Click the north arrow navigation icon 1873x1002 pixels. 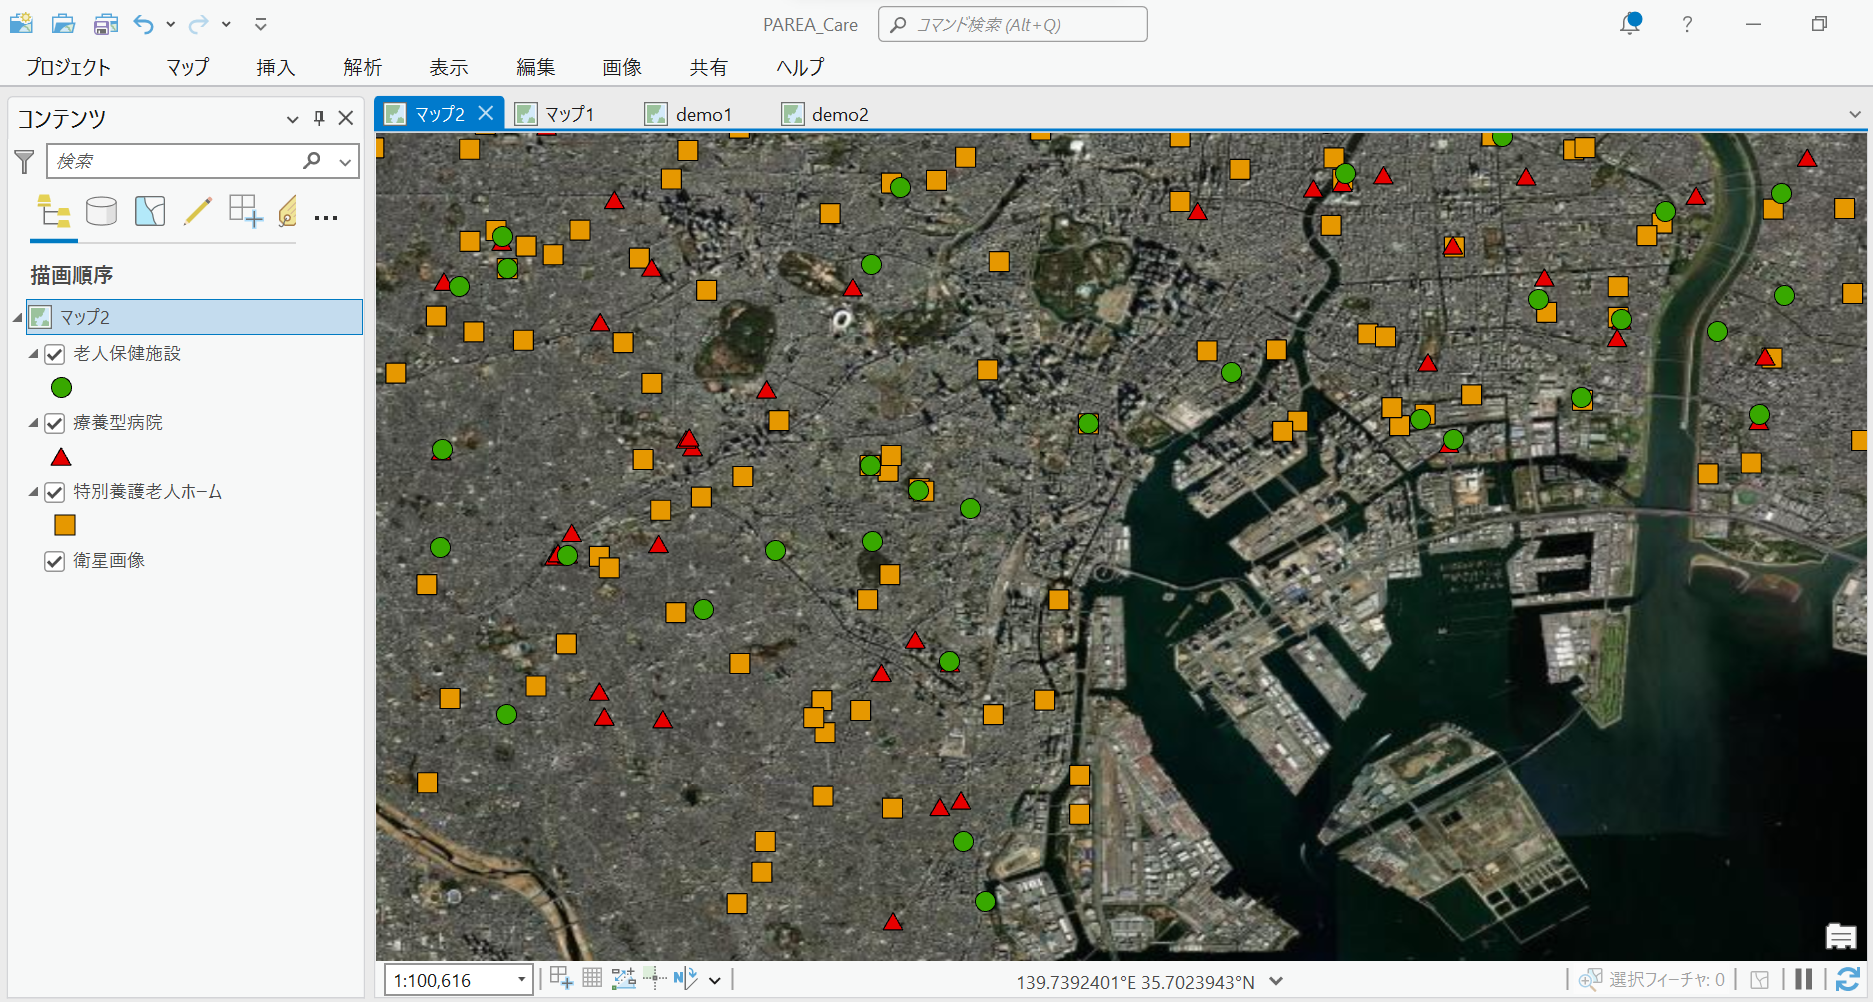click(x=685, y=978)
